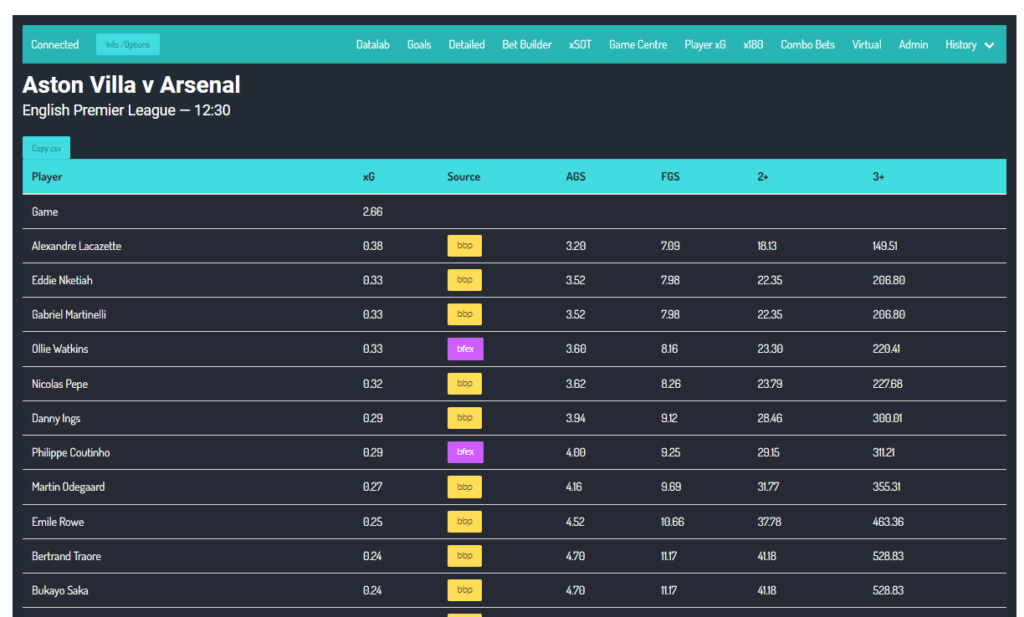
Task: Open the Bet Builder section
Action: [527, 44]
